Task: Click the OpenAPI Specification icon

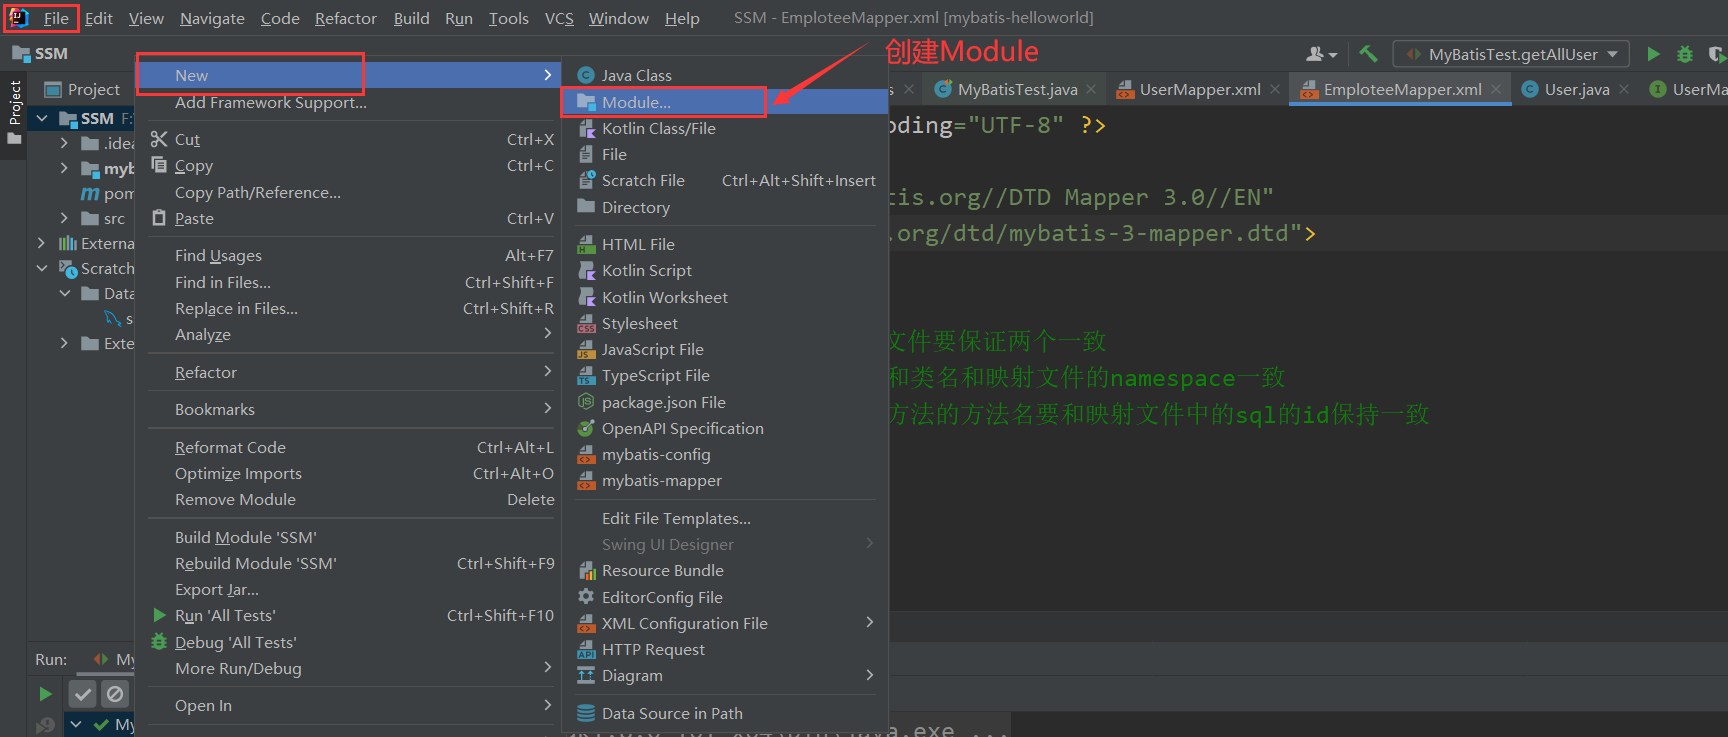Action: coord(587,428)
